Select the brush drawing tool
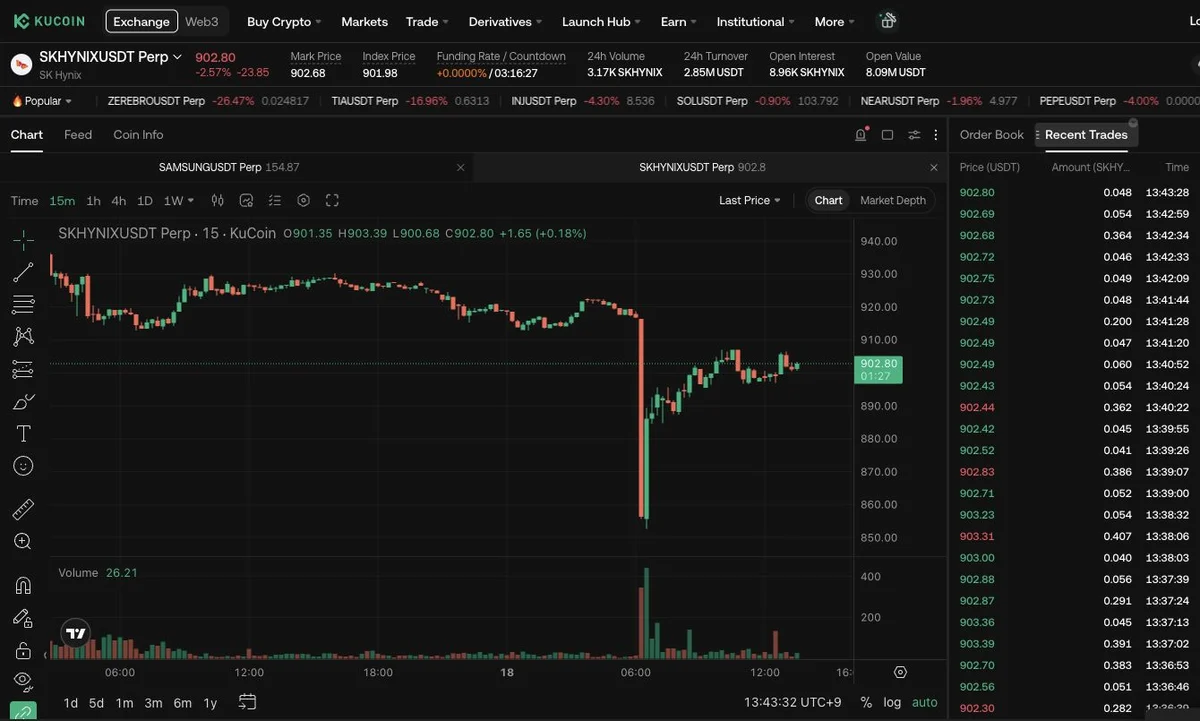 23,402
